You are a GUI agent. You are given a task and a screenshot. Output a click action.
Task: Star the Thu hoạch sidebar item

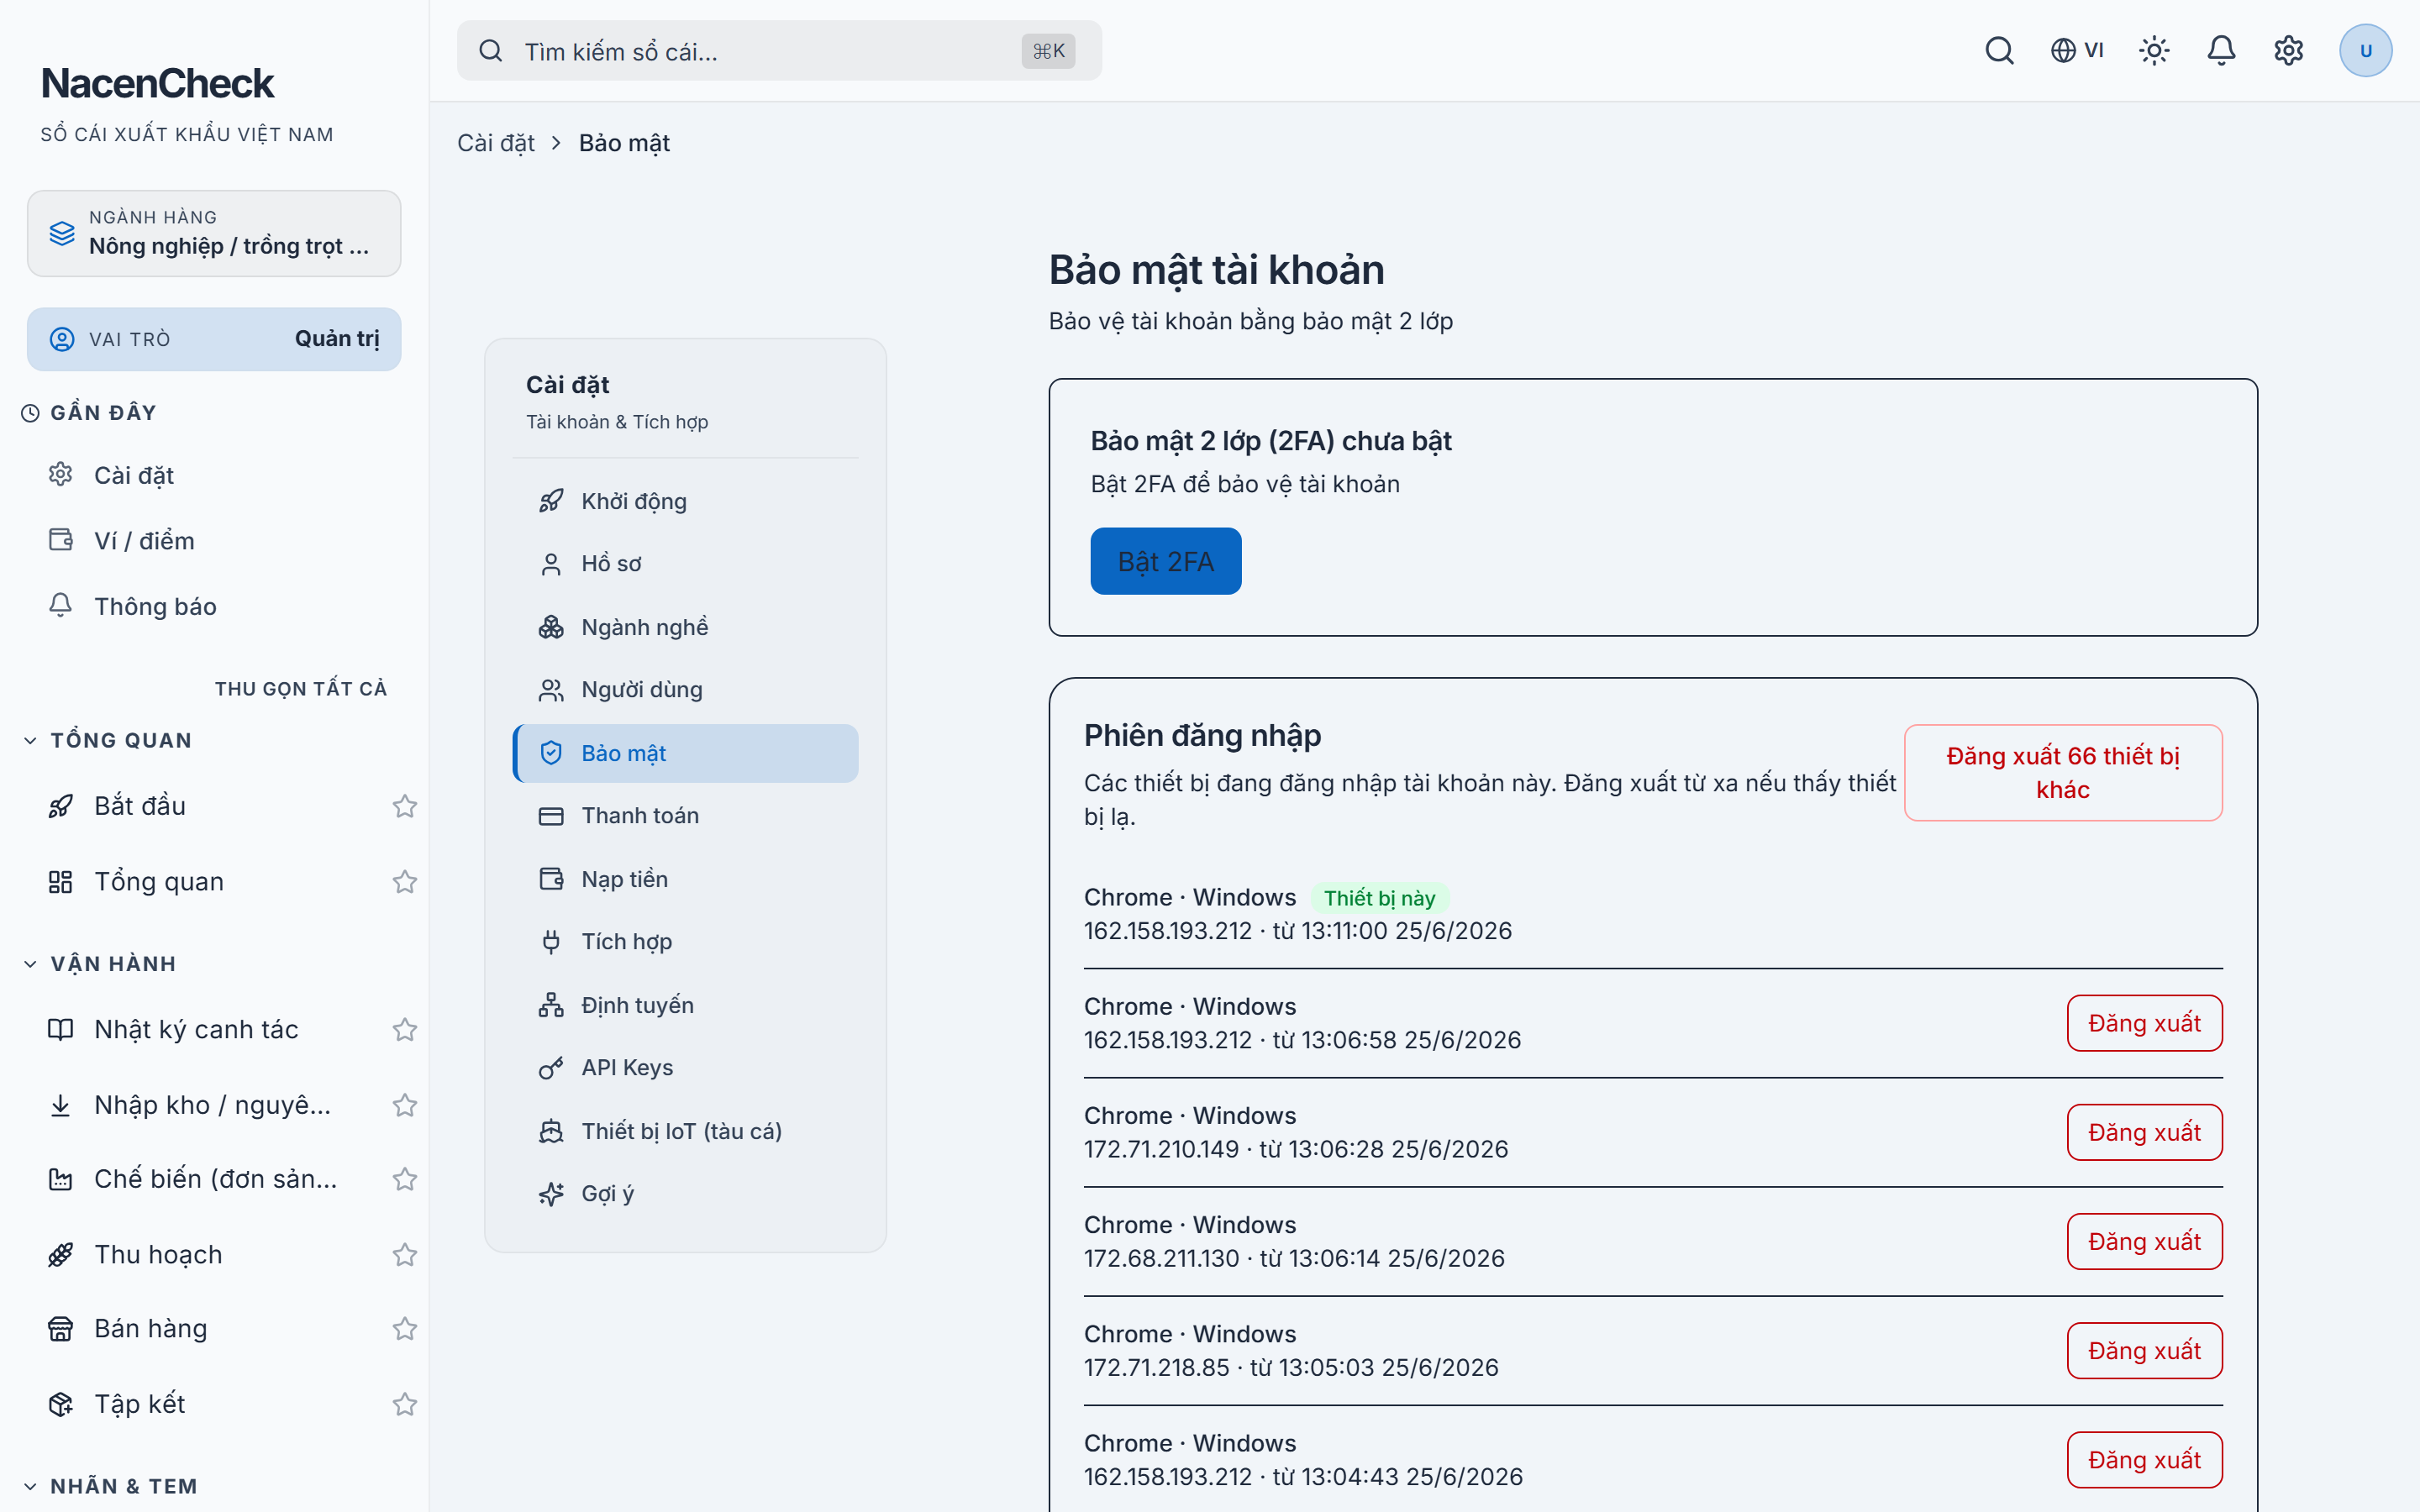[404, 1254]
